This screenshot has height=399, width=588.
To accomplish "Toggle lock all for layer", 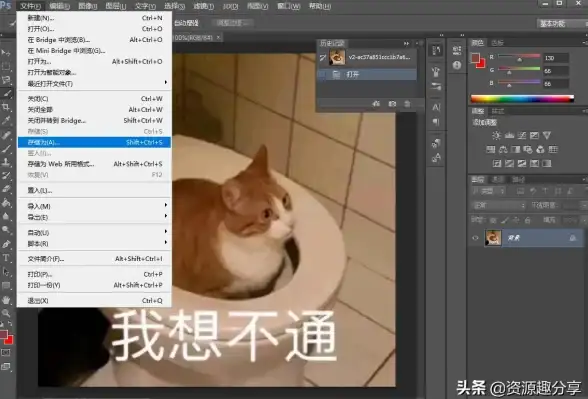I will tap(528, 220).
